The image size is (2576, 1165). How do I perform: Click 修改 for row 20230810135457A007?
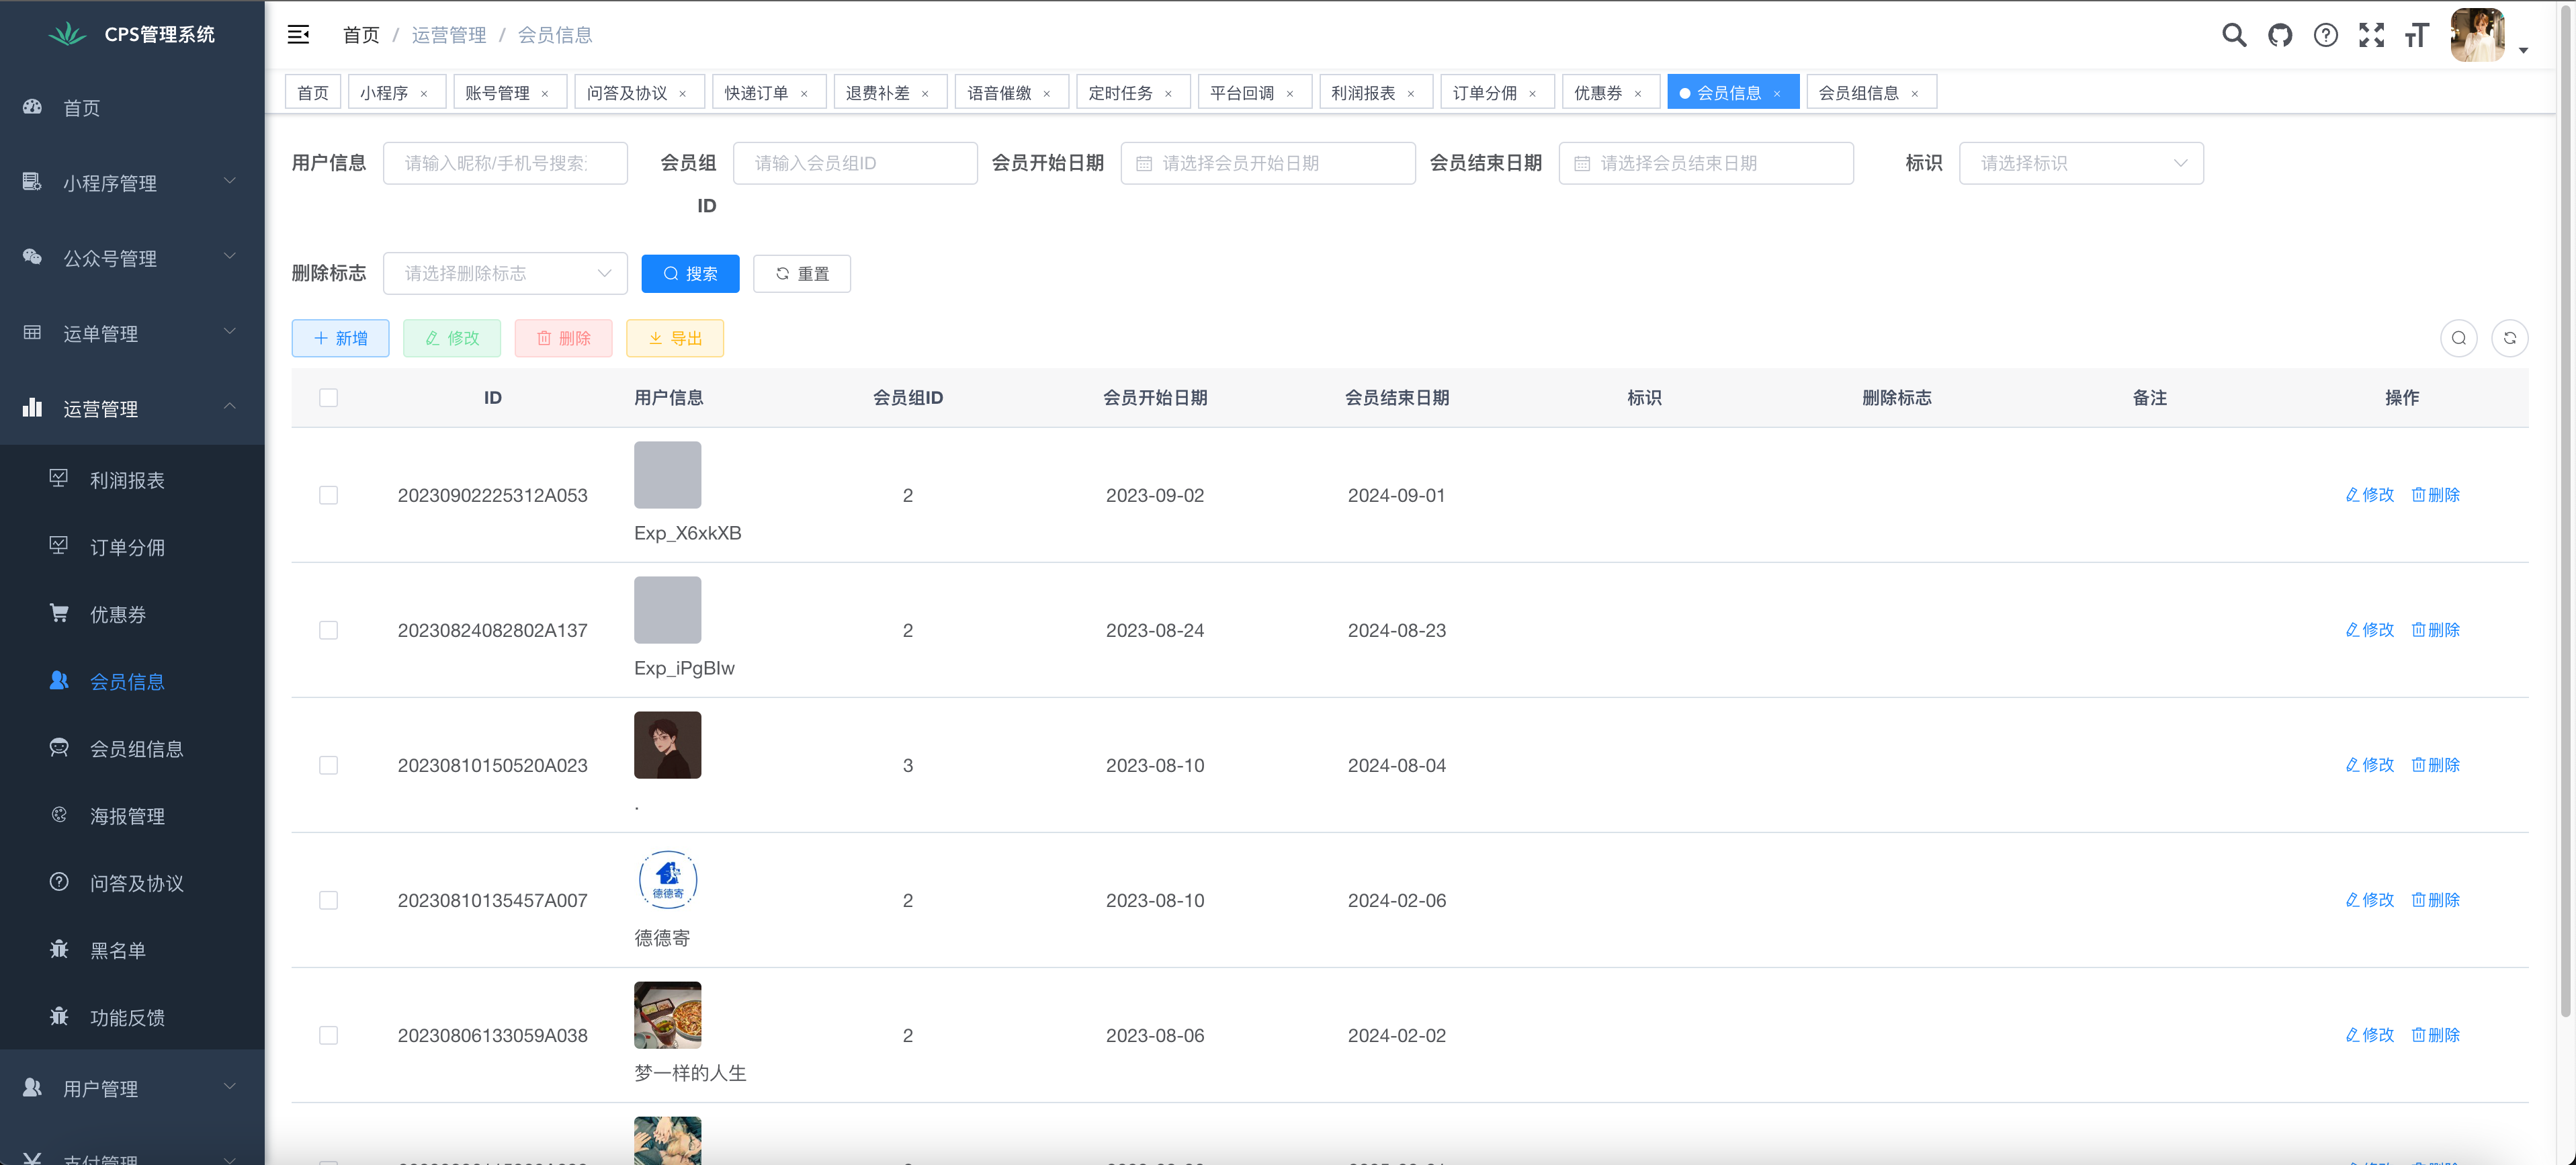pos(2370,900)
